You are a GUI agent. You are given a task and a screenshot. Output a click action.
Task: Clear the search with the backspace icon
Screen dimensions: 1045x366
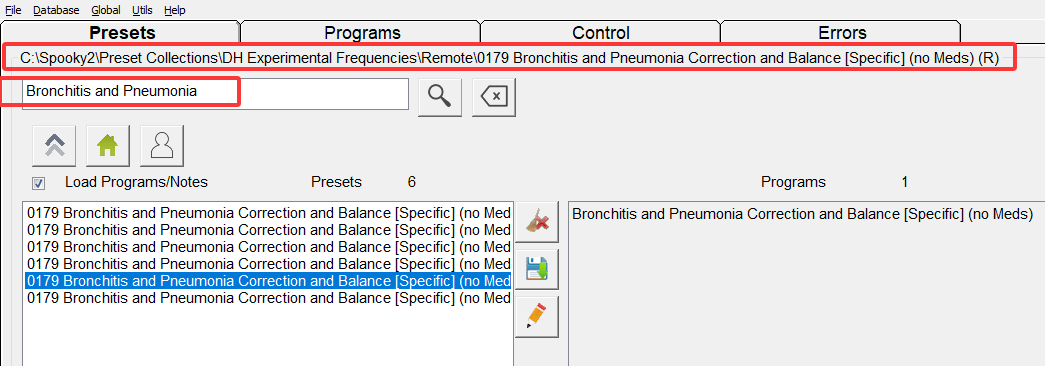(x=494, y=97)
